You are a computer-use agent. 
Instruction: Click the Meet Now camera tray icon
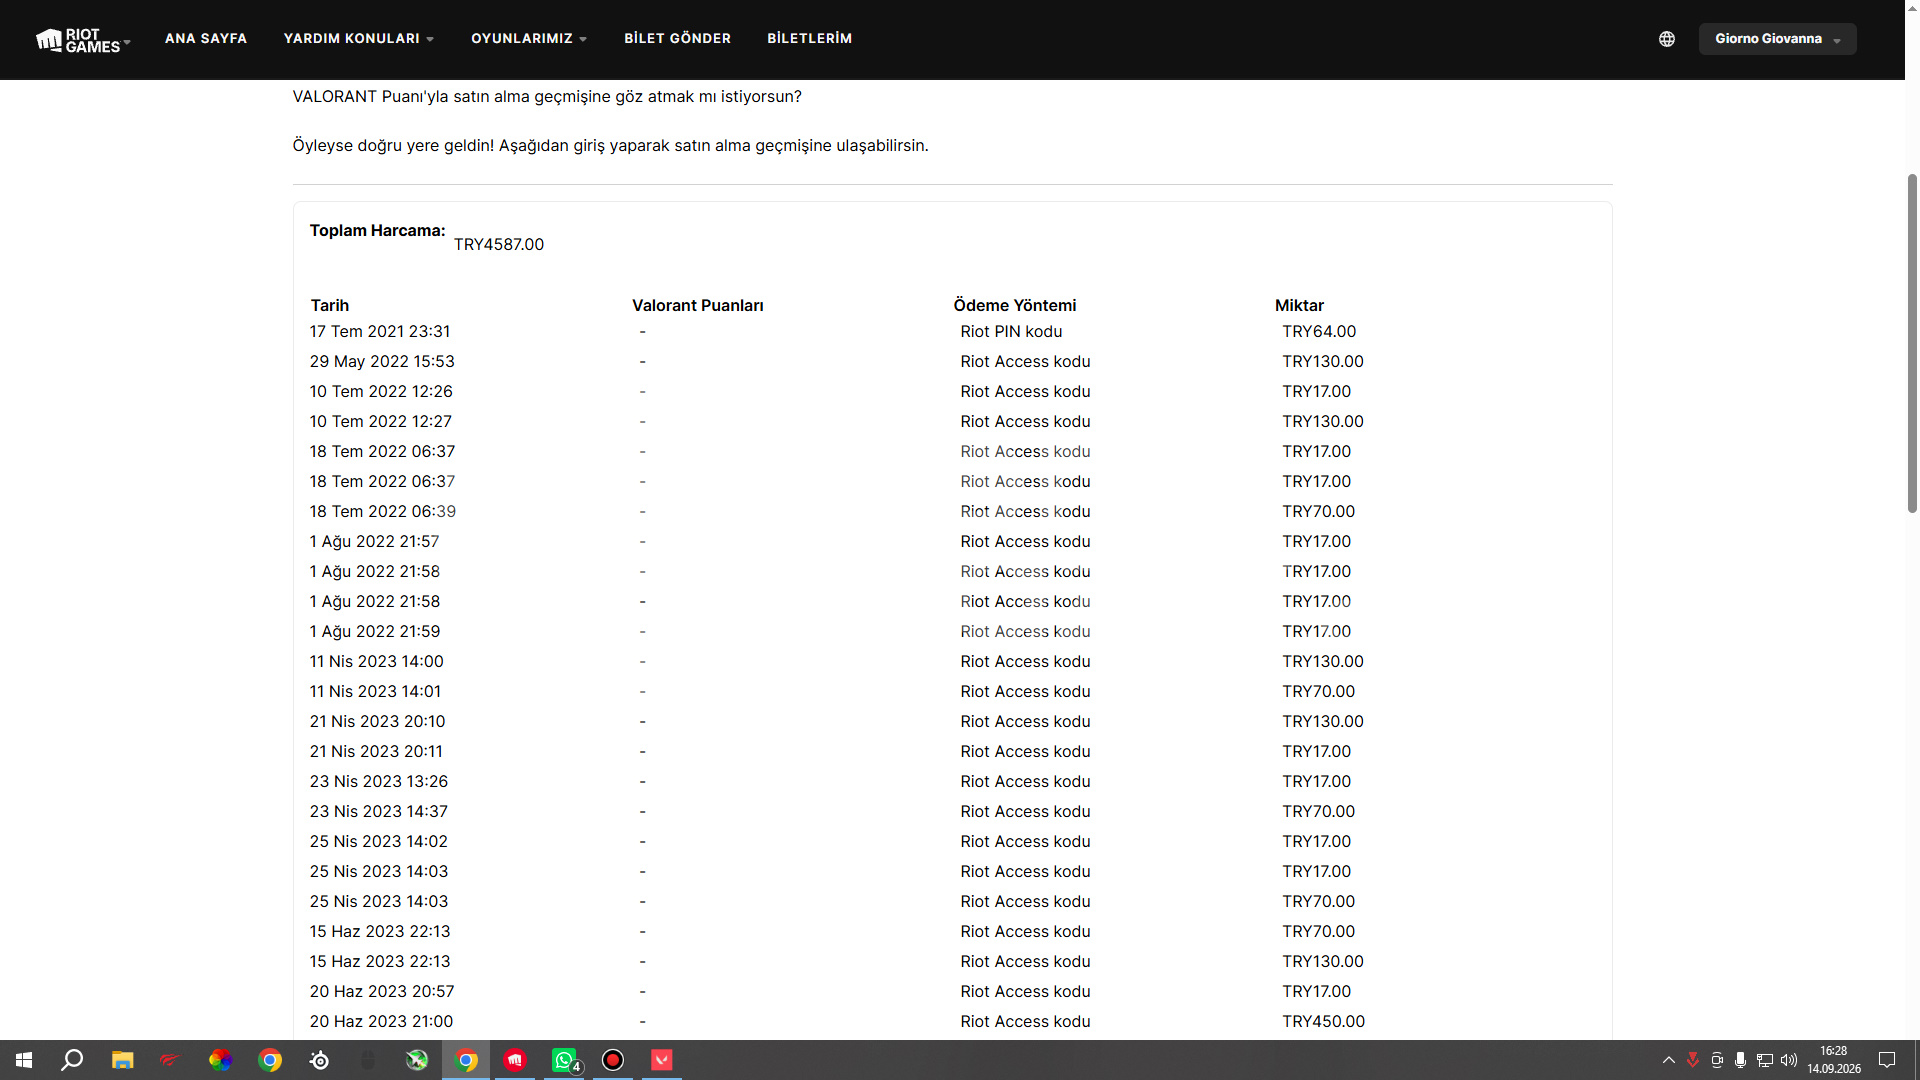(1717, 1060)
